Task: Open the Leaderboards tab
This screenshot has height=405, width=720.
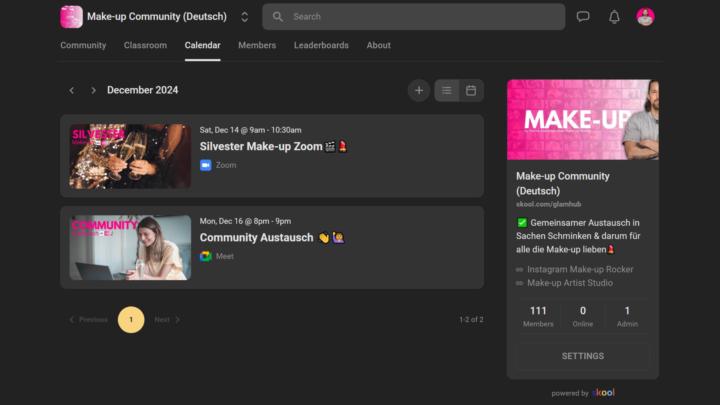Action: click(321, 45)
